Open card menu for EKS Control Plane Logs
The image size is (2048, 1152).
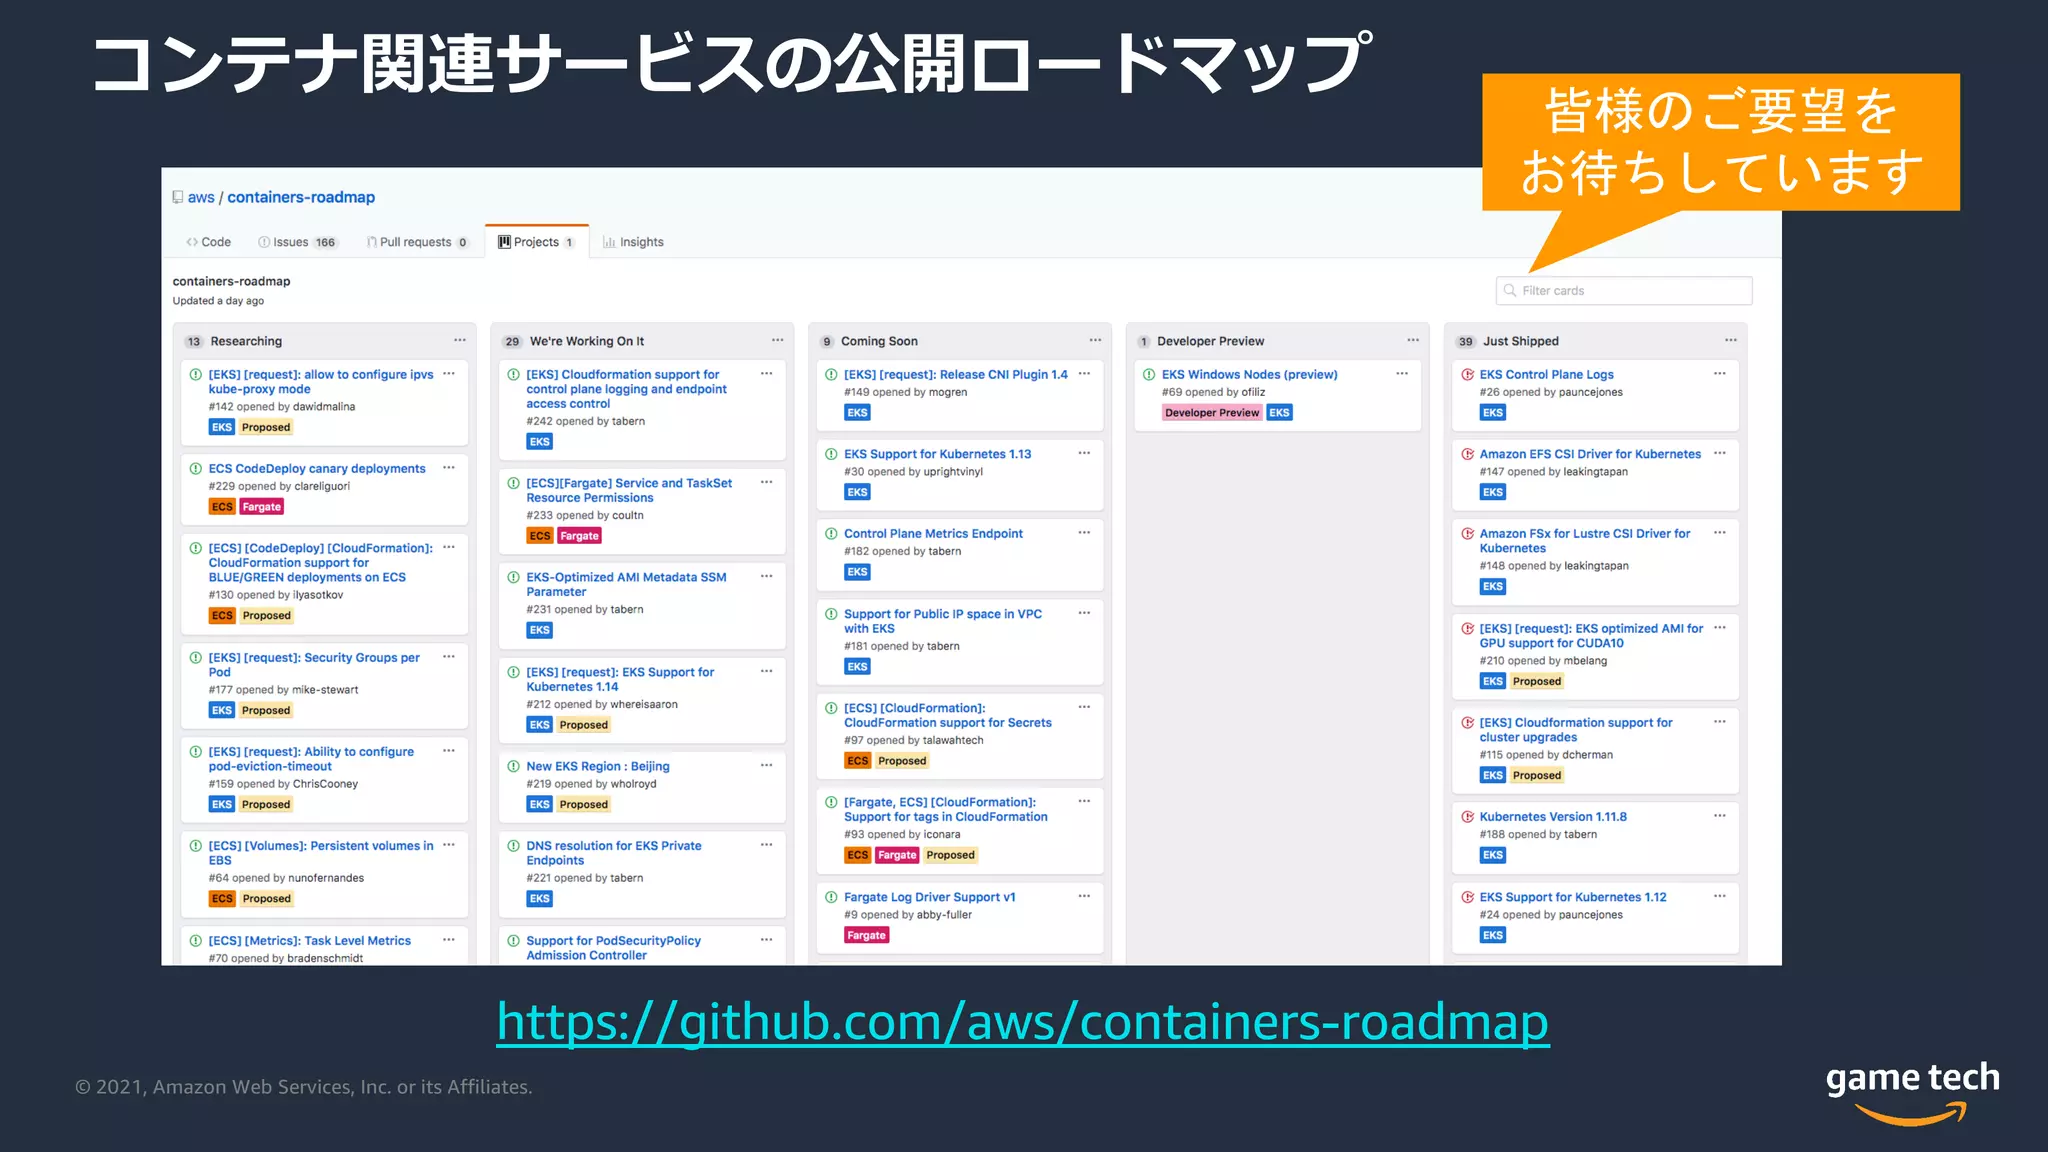point(1720,374)
